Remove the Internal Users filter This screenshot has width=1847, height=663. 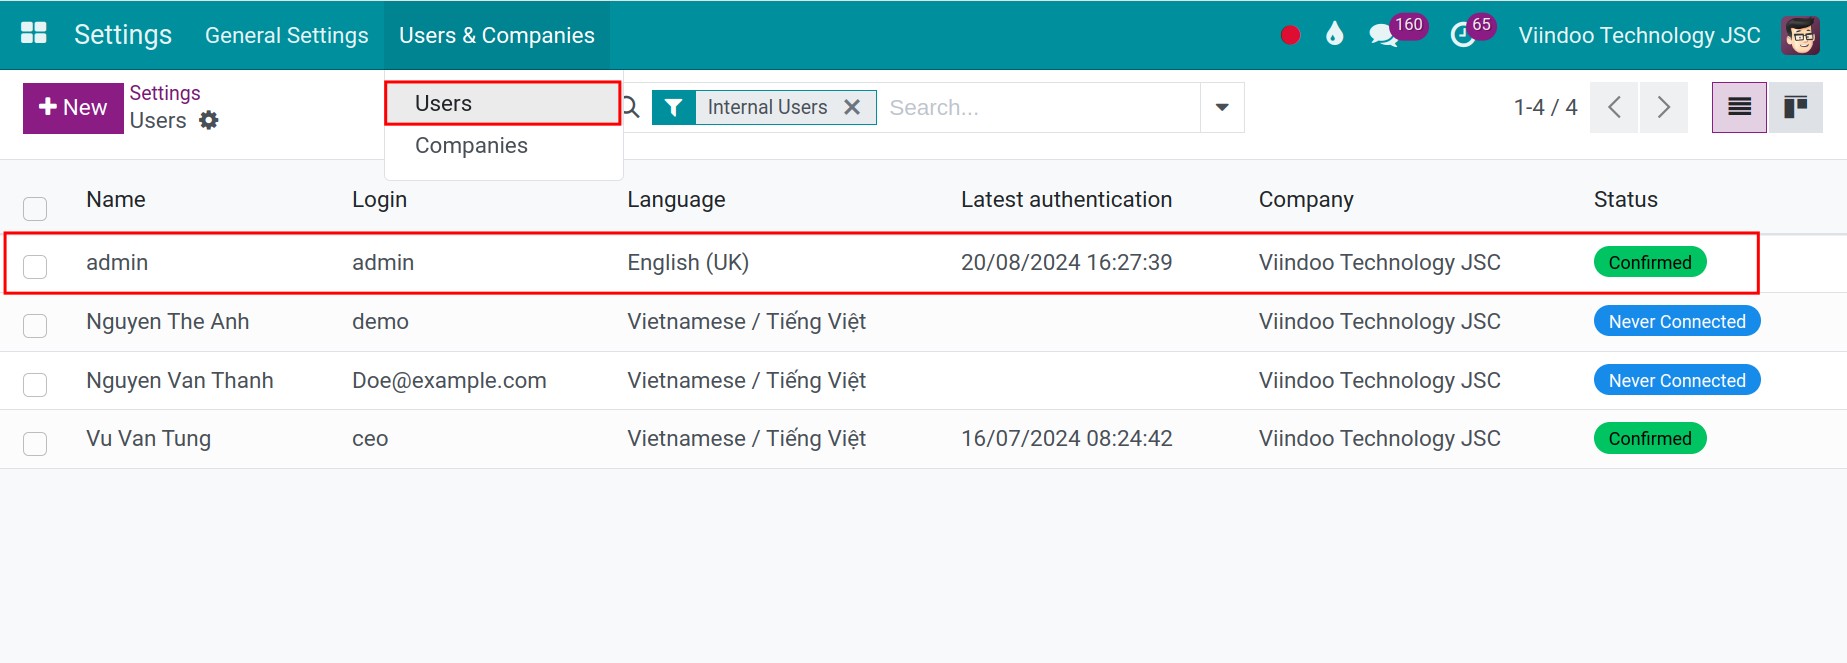click(852, 107)
